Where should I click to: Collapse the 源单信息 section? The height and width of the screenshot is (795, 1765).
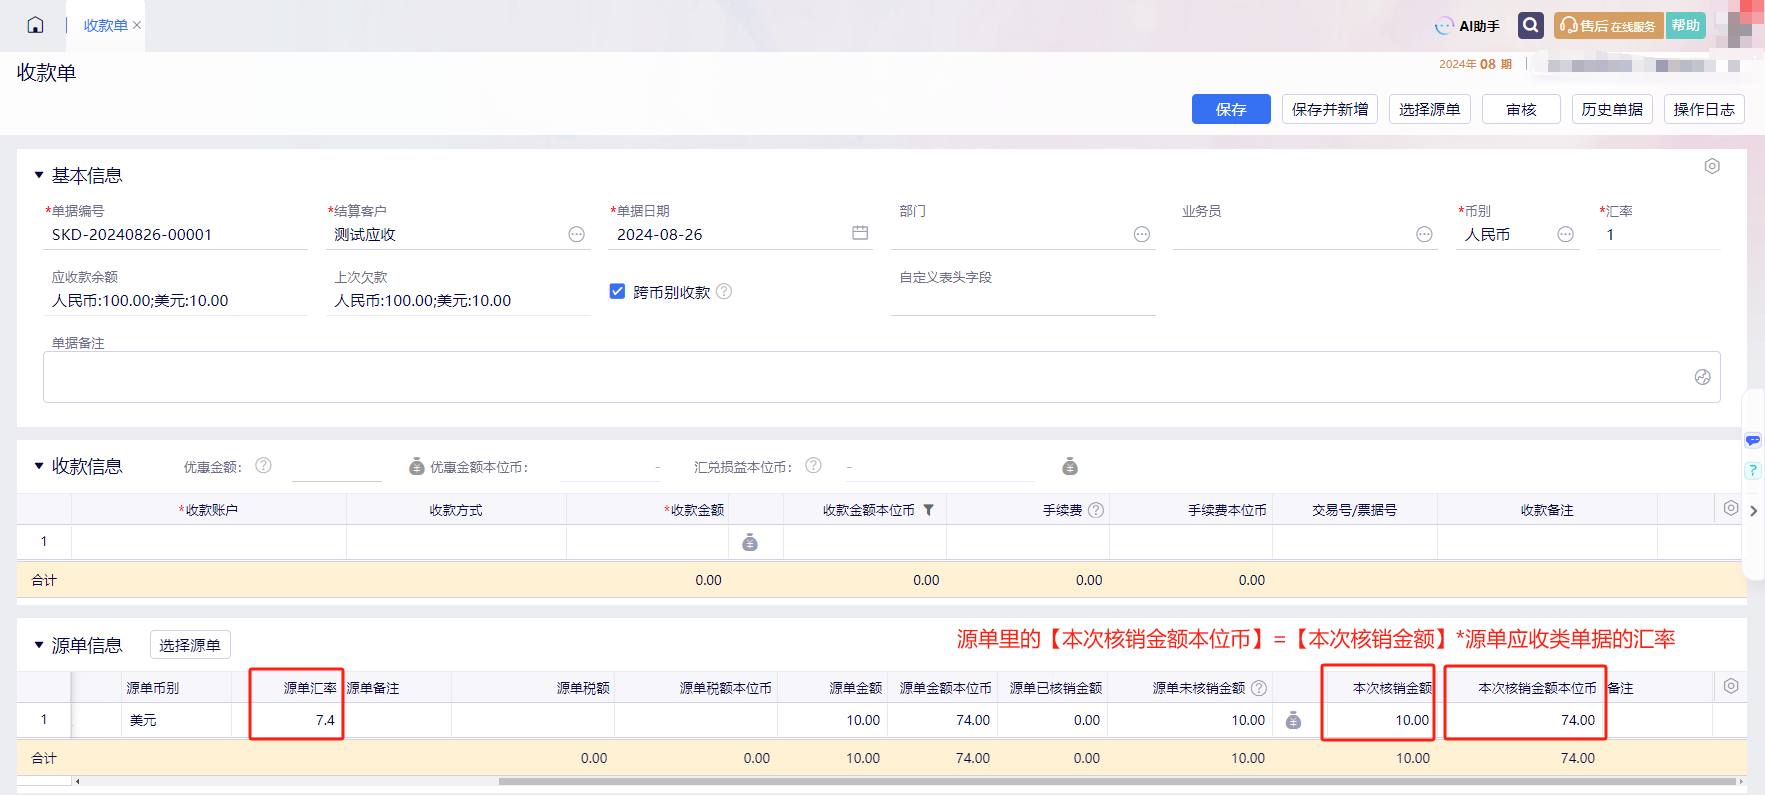click(39, 645)
